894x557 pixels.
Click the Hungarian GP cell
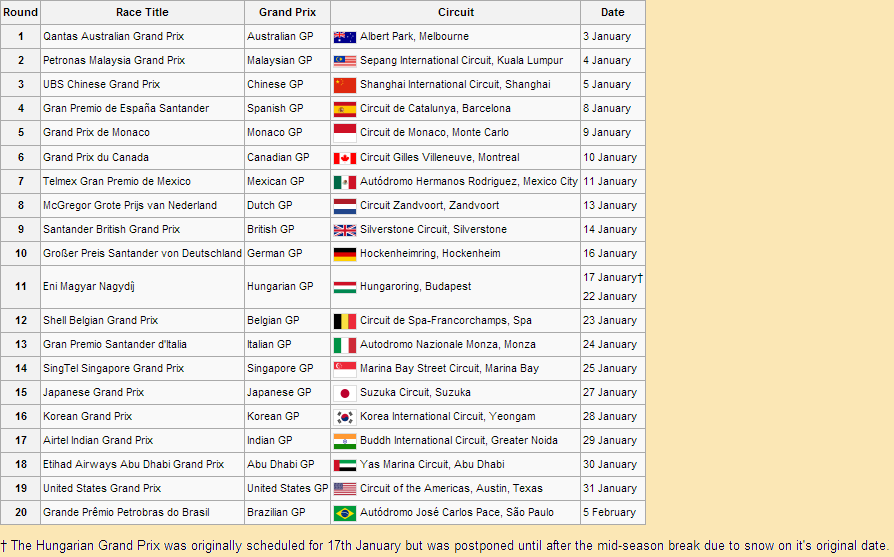click(x=287, y=287)
